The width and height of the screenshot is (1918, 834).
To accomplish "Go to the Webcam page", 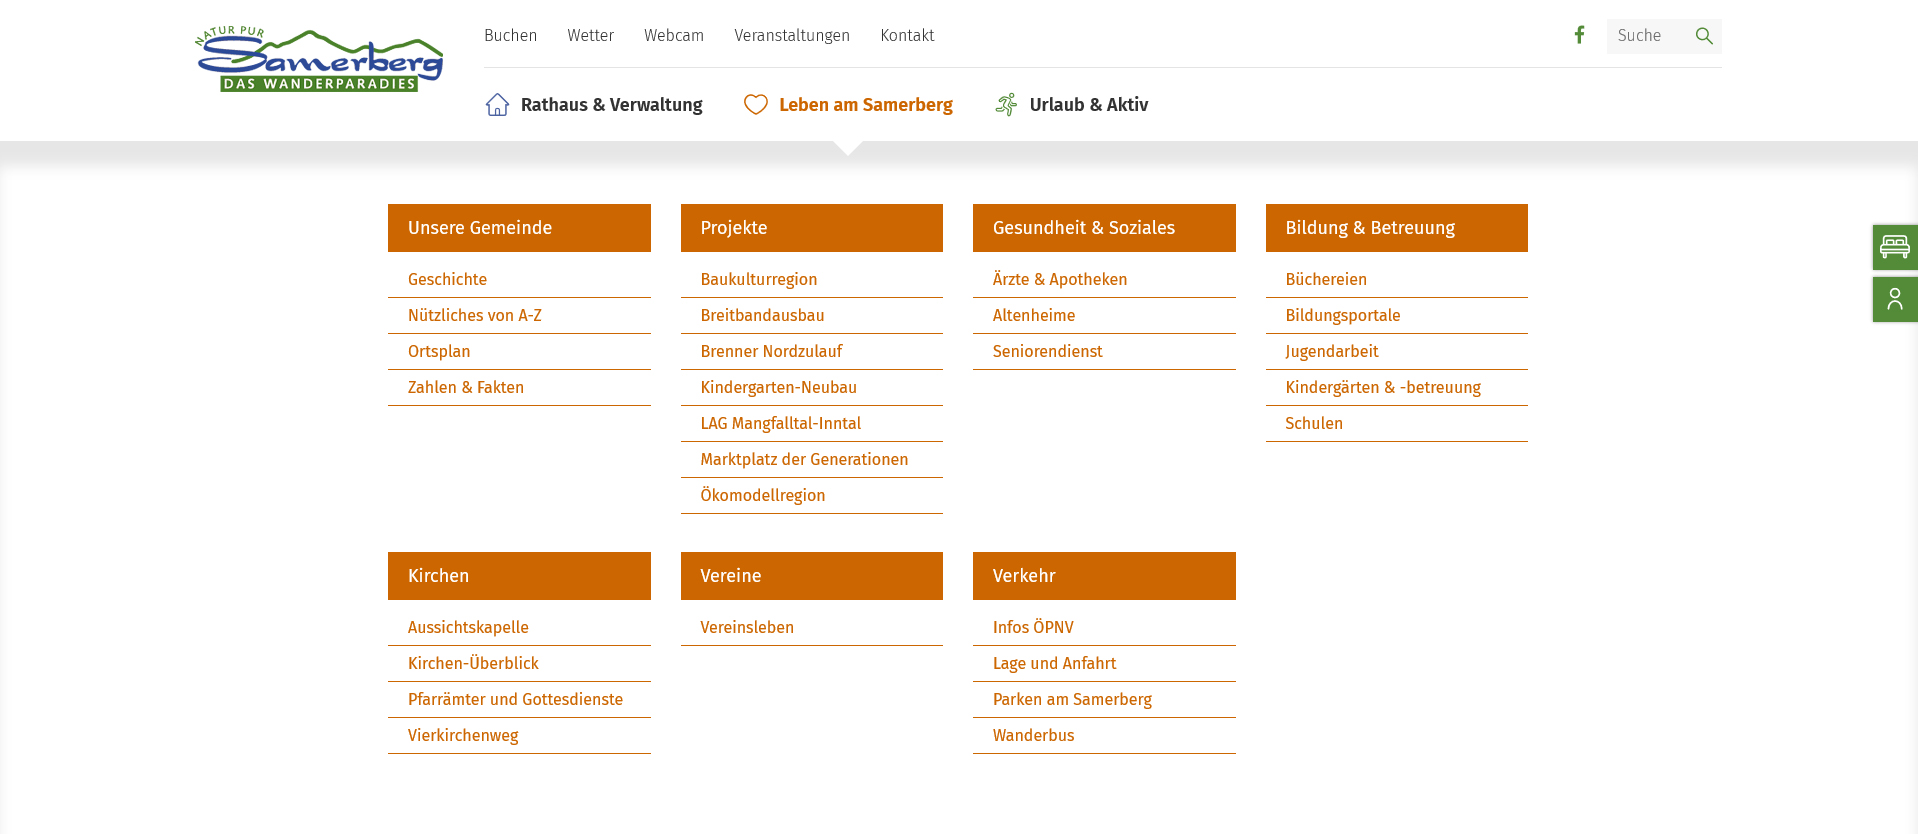I will click(x=673, y=36).
